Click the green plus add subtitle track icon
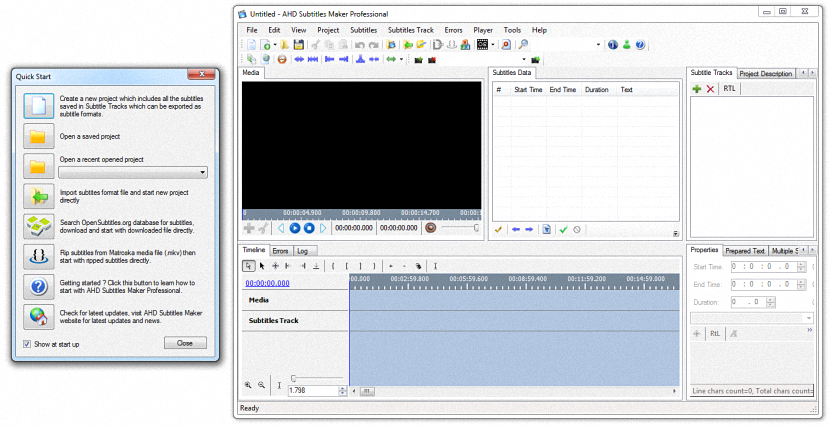830x427 pixels. click(697, 89)
